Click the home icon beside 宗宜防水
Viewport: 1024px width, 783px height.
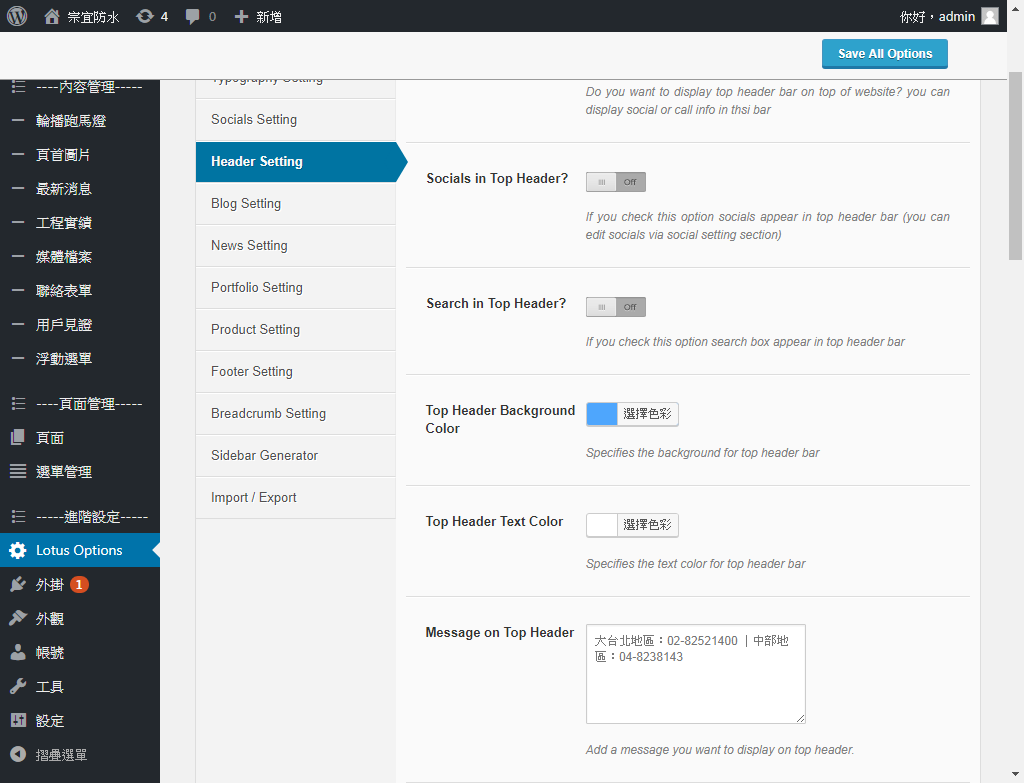pos(52,16)
